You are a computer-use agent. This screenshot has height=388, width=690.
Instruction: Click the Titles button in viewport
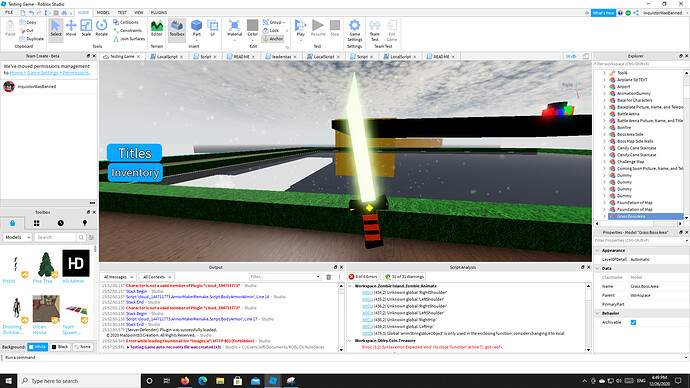(x=134, y=153)
